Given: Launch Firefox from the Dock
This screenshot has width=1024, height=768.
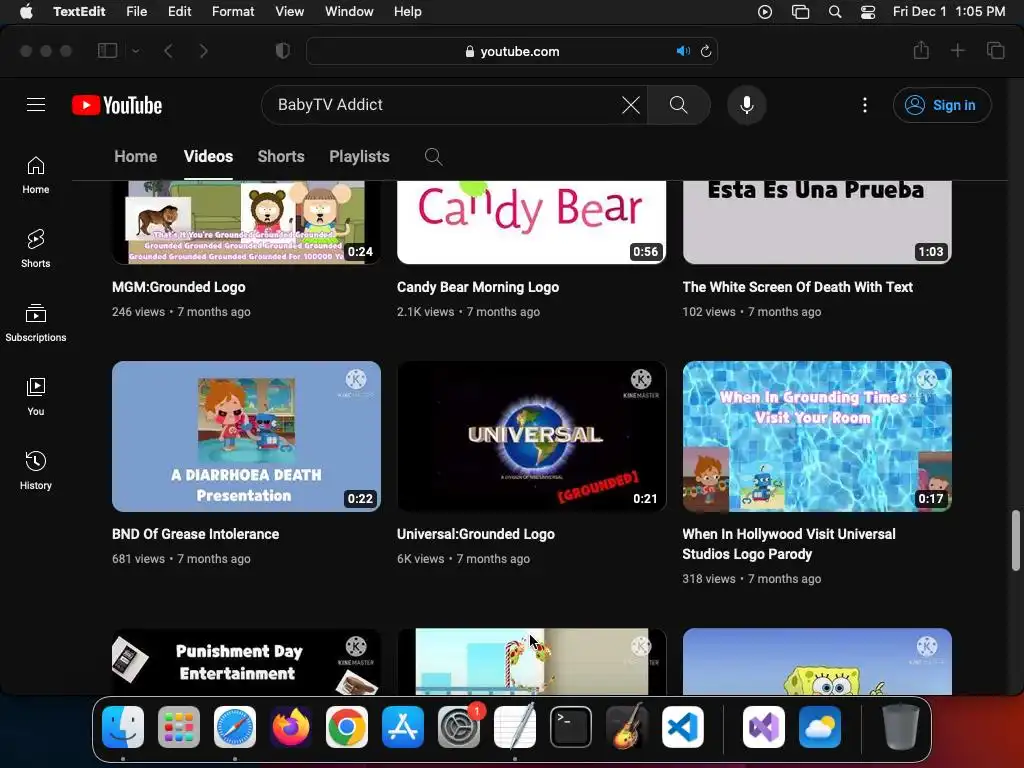Looking at the screenshot, I should click(x=291, y=727).
